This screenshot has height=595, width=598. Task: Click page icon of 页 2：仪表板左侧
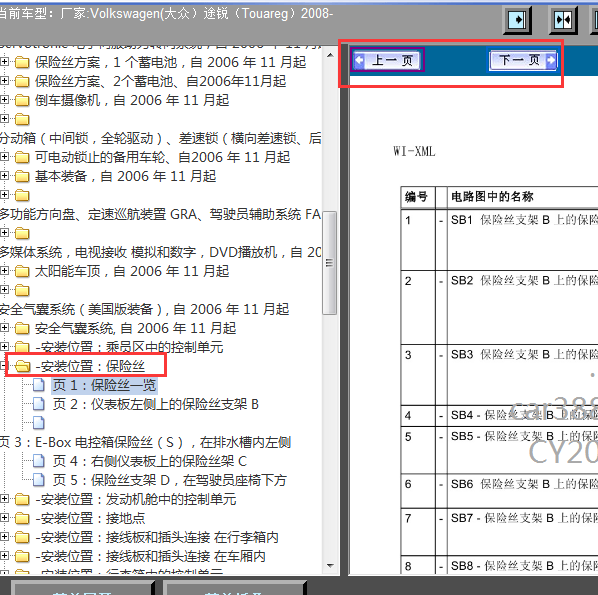(39, 404)
